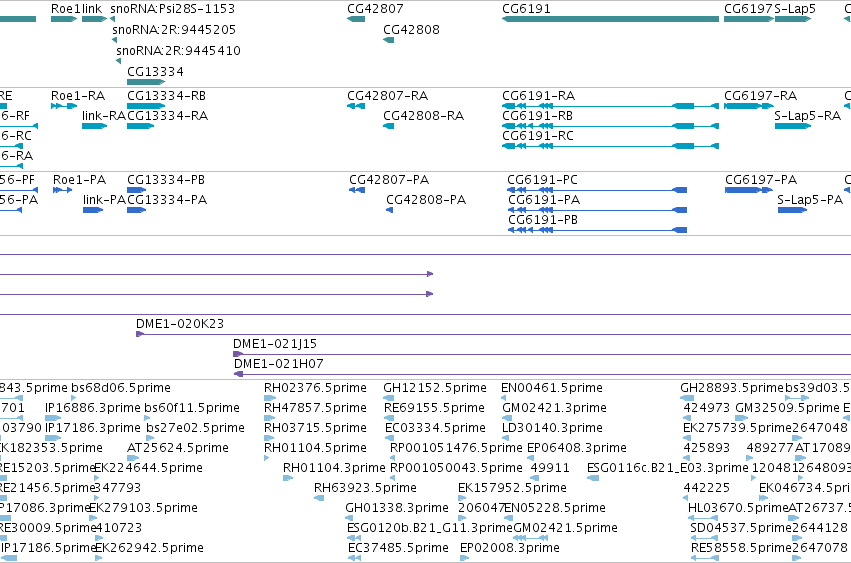The height and width of the screenshot is (563, 851).
Task: Select the snoRNA:2R:9445410 feature
Action: 118,61
